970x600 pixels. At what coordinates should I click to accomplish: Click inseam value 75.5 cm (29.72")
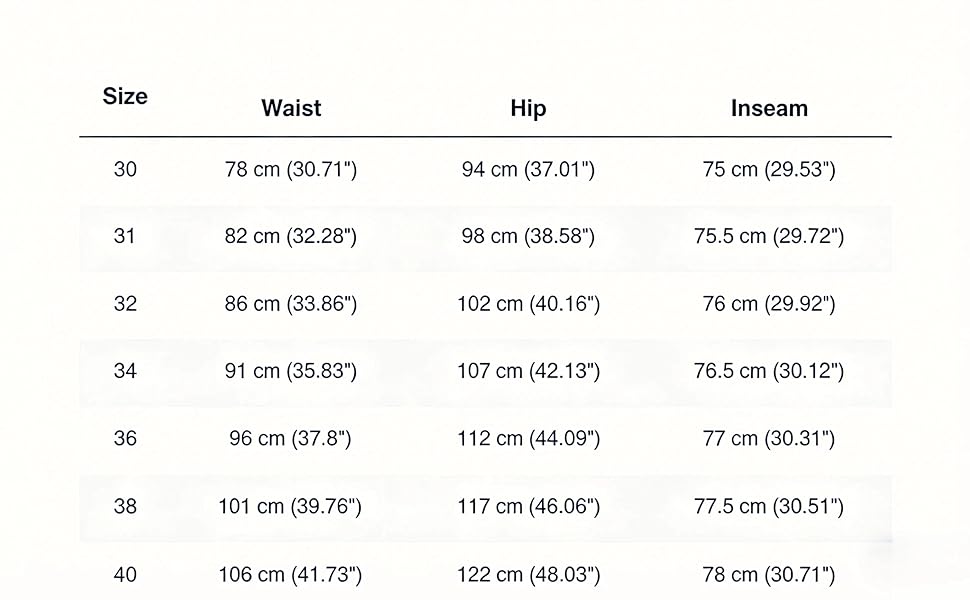769,236
